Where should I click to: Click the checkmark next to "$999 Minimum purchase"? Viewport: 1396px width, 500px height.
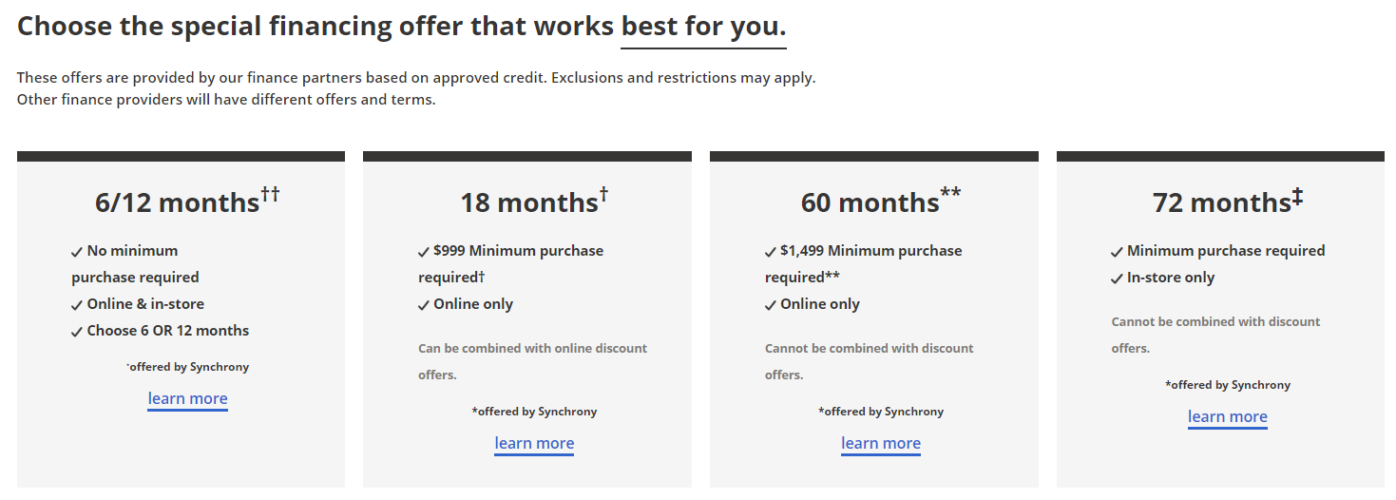click(x=424, y=252)
